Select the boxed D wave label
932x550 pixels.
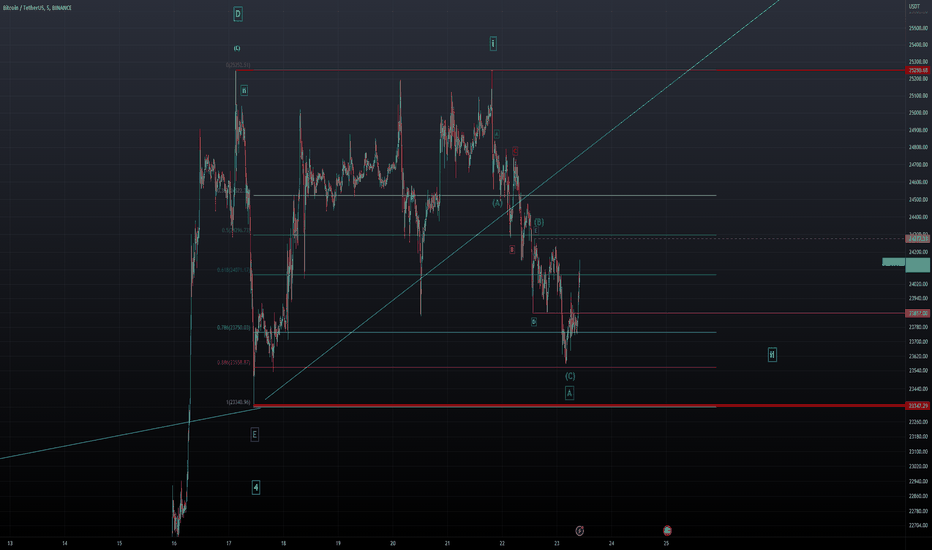(238, 14)
